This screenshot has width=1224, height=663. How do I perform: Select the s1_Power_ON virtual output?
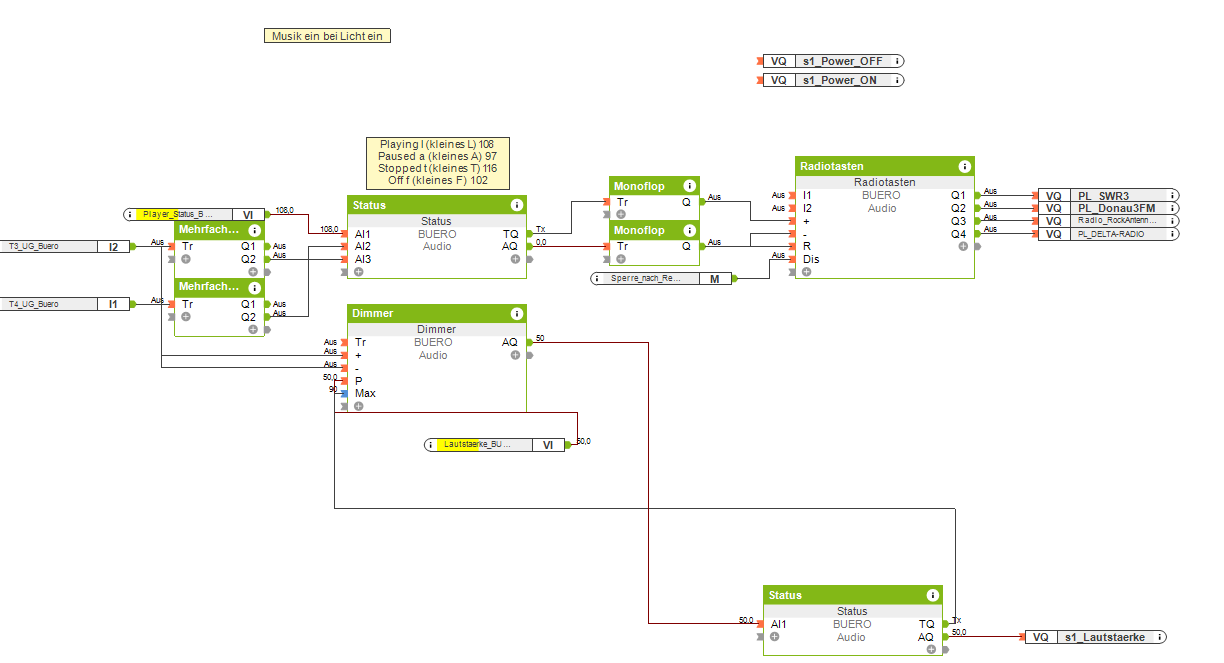coord(833,80)
